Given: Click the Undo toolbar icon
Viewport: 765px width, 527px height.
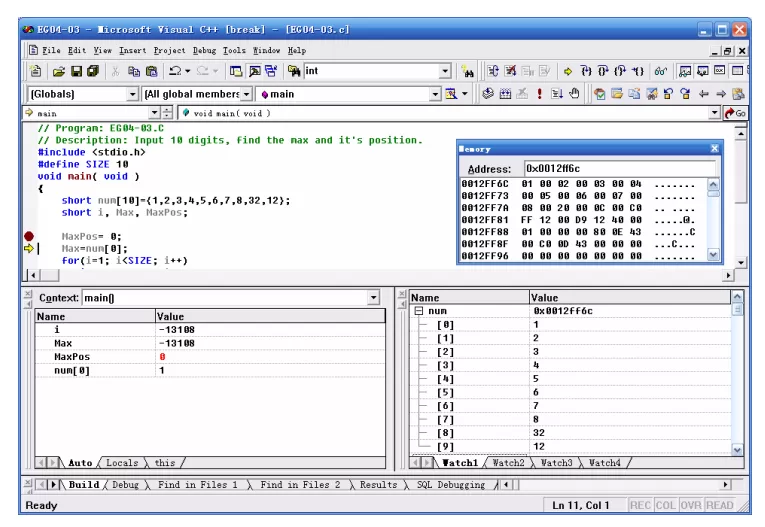Looking at the screenshot, I should click(x=175, y=72).
